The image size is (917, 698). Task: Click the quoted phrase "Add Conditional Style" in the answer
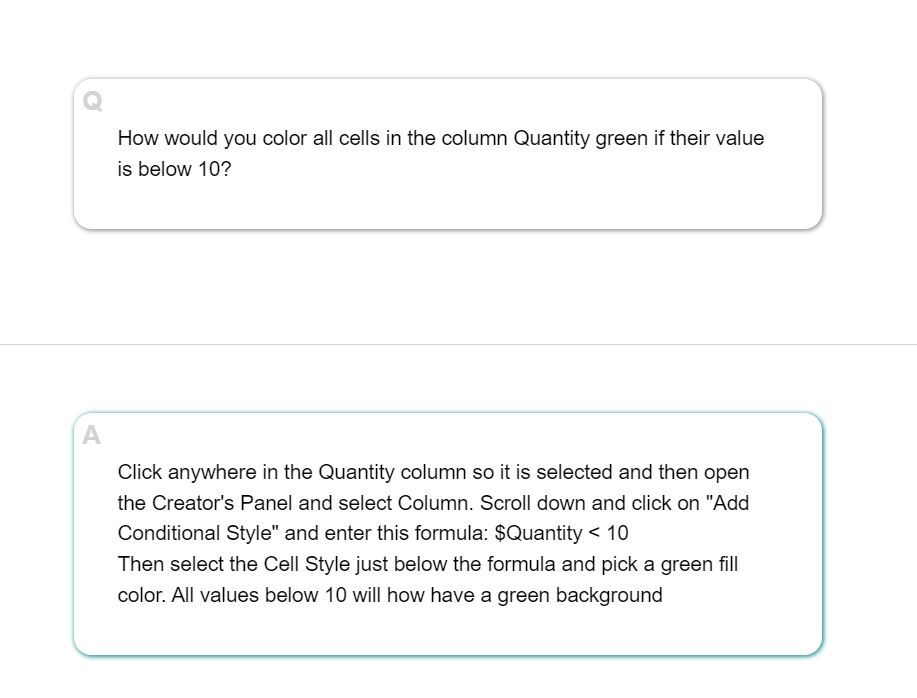coord(433,518)
